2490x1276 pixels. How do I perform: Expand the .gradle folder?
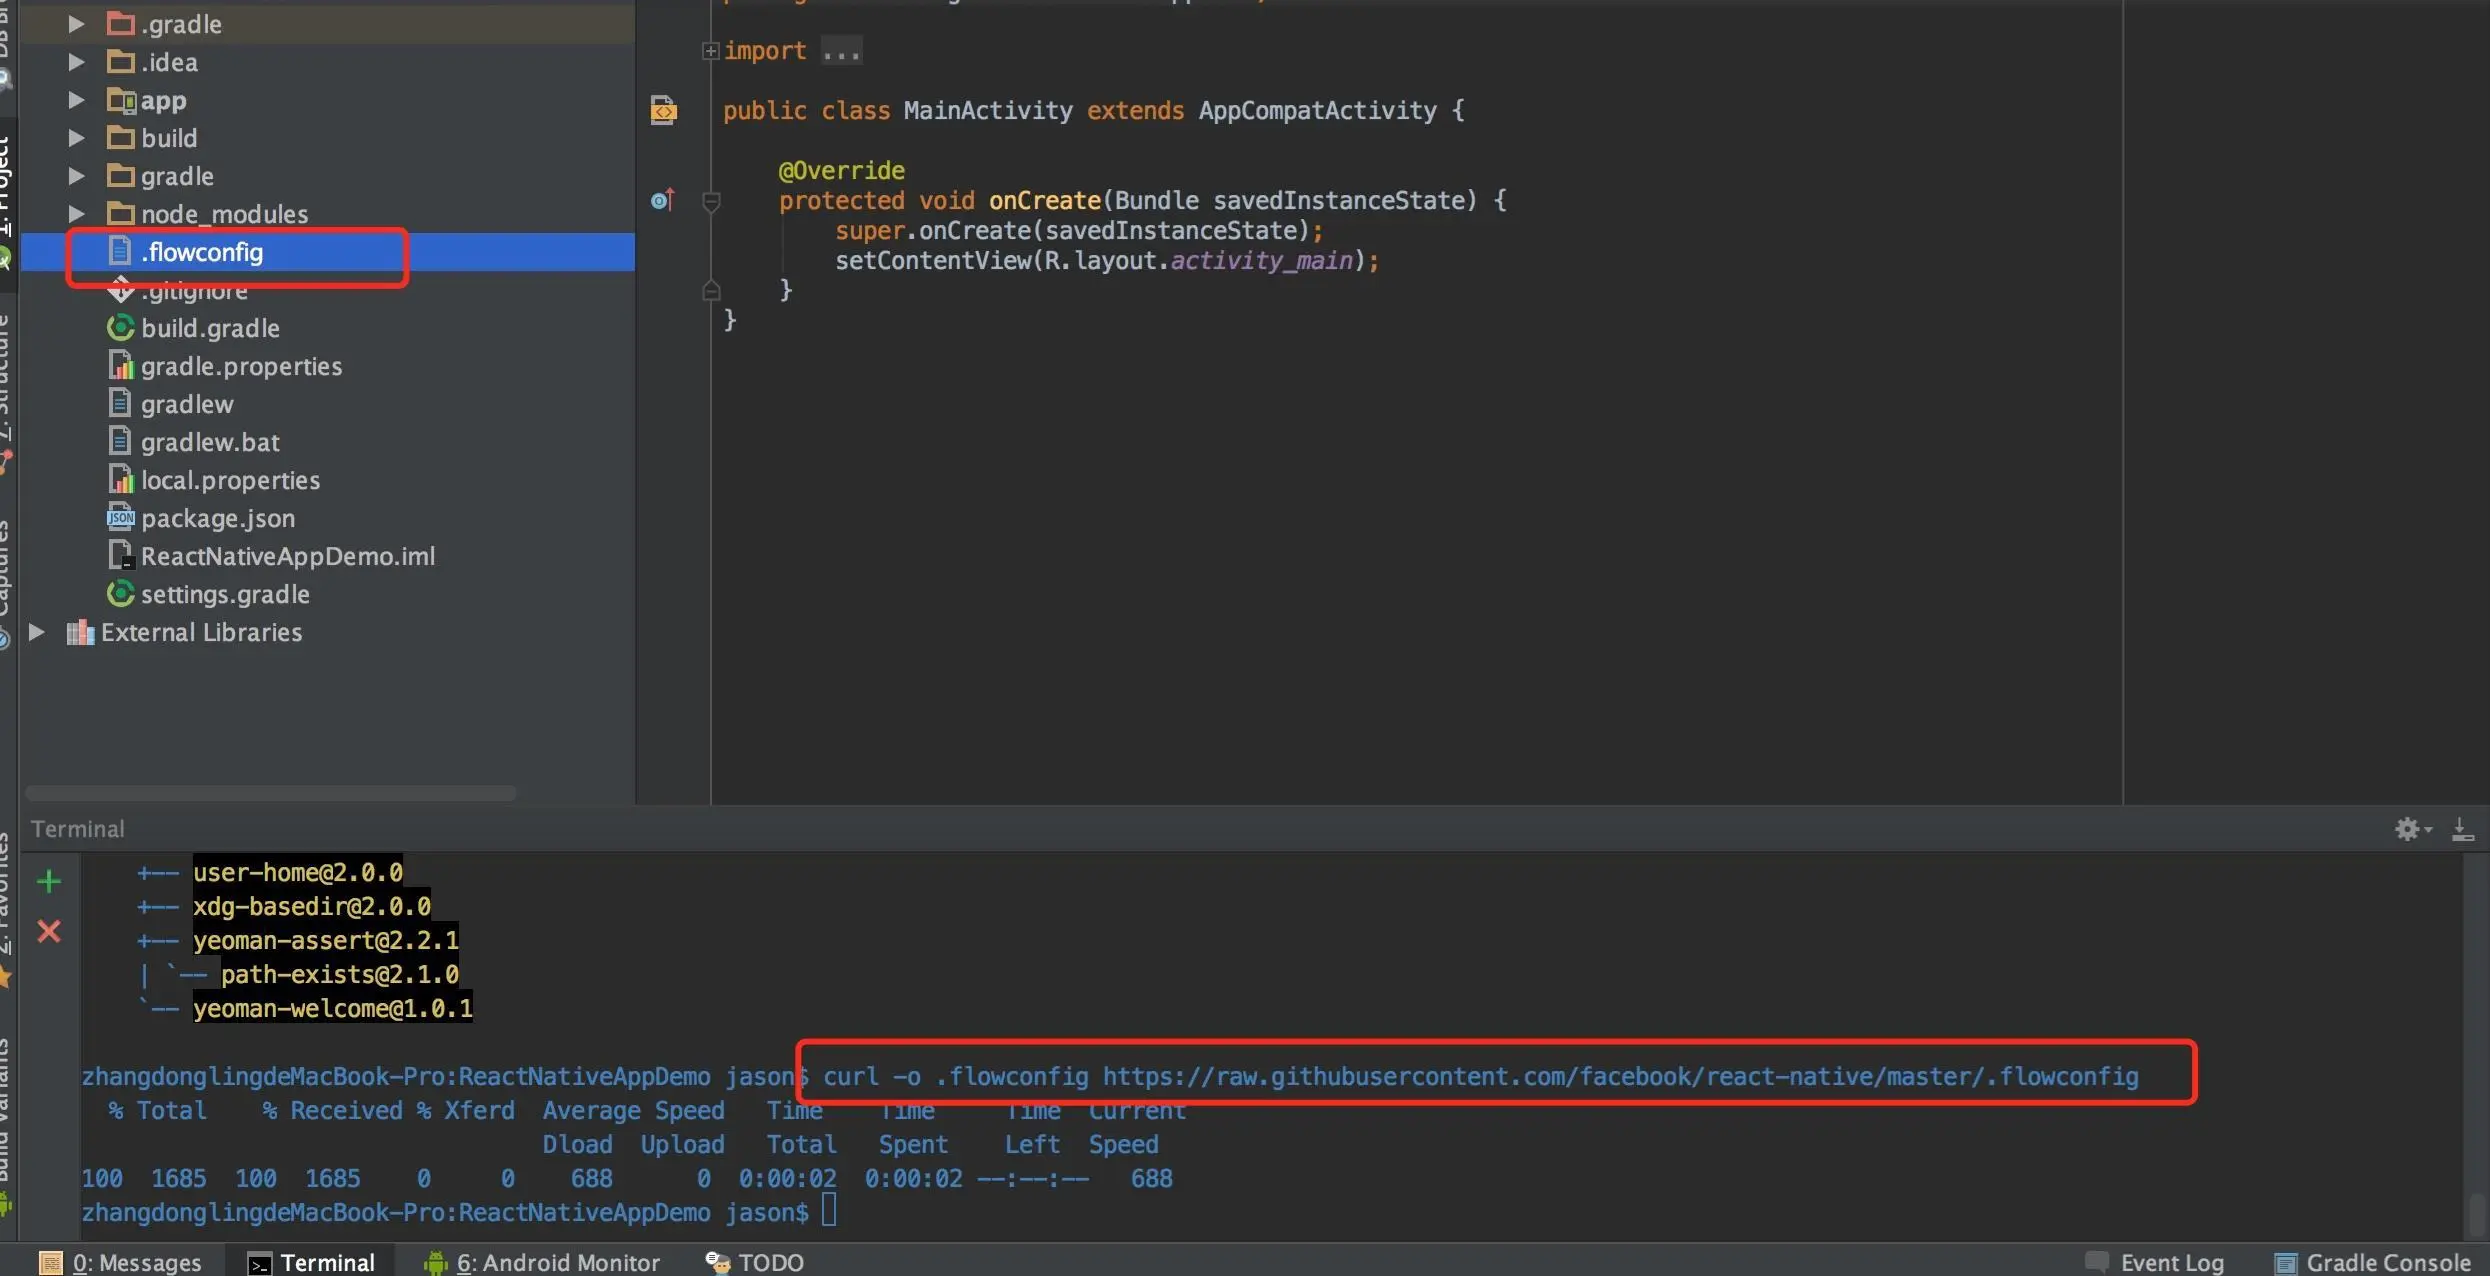pyautogui.click(x=76, y=24)
